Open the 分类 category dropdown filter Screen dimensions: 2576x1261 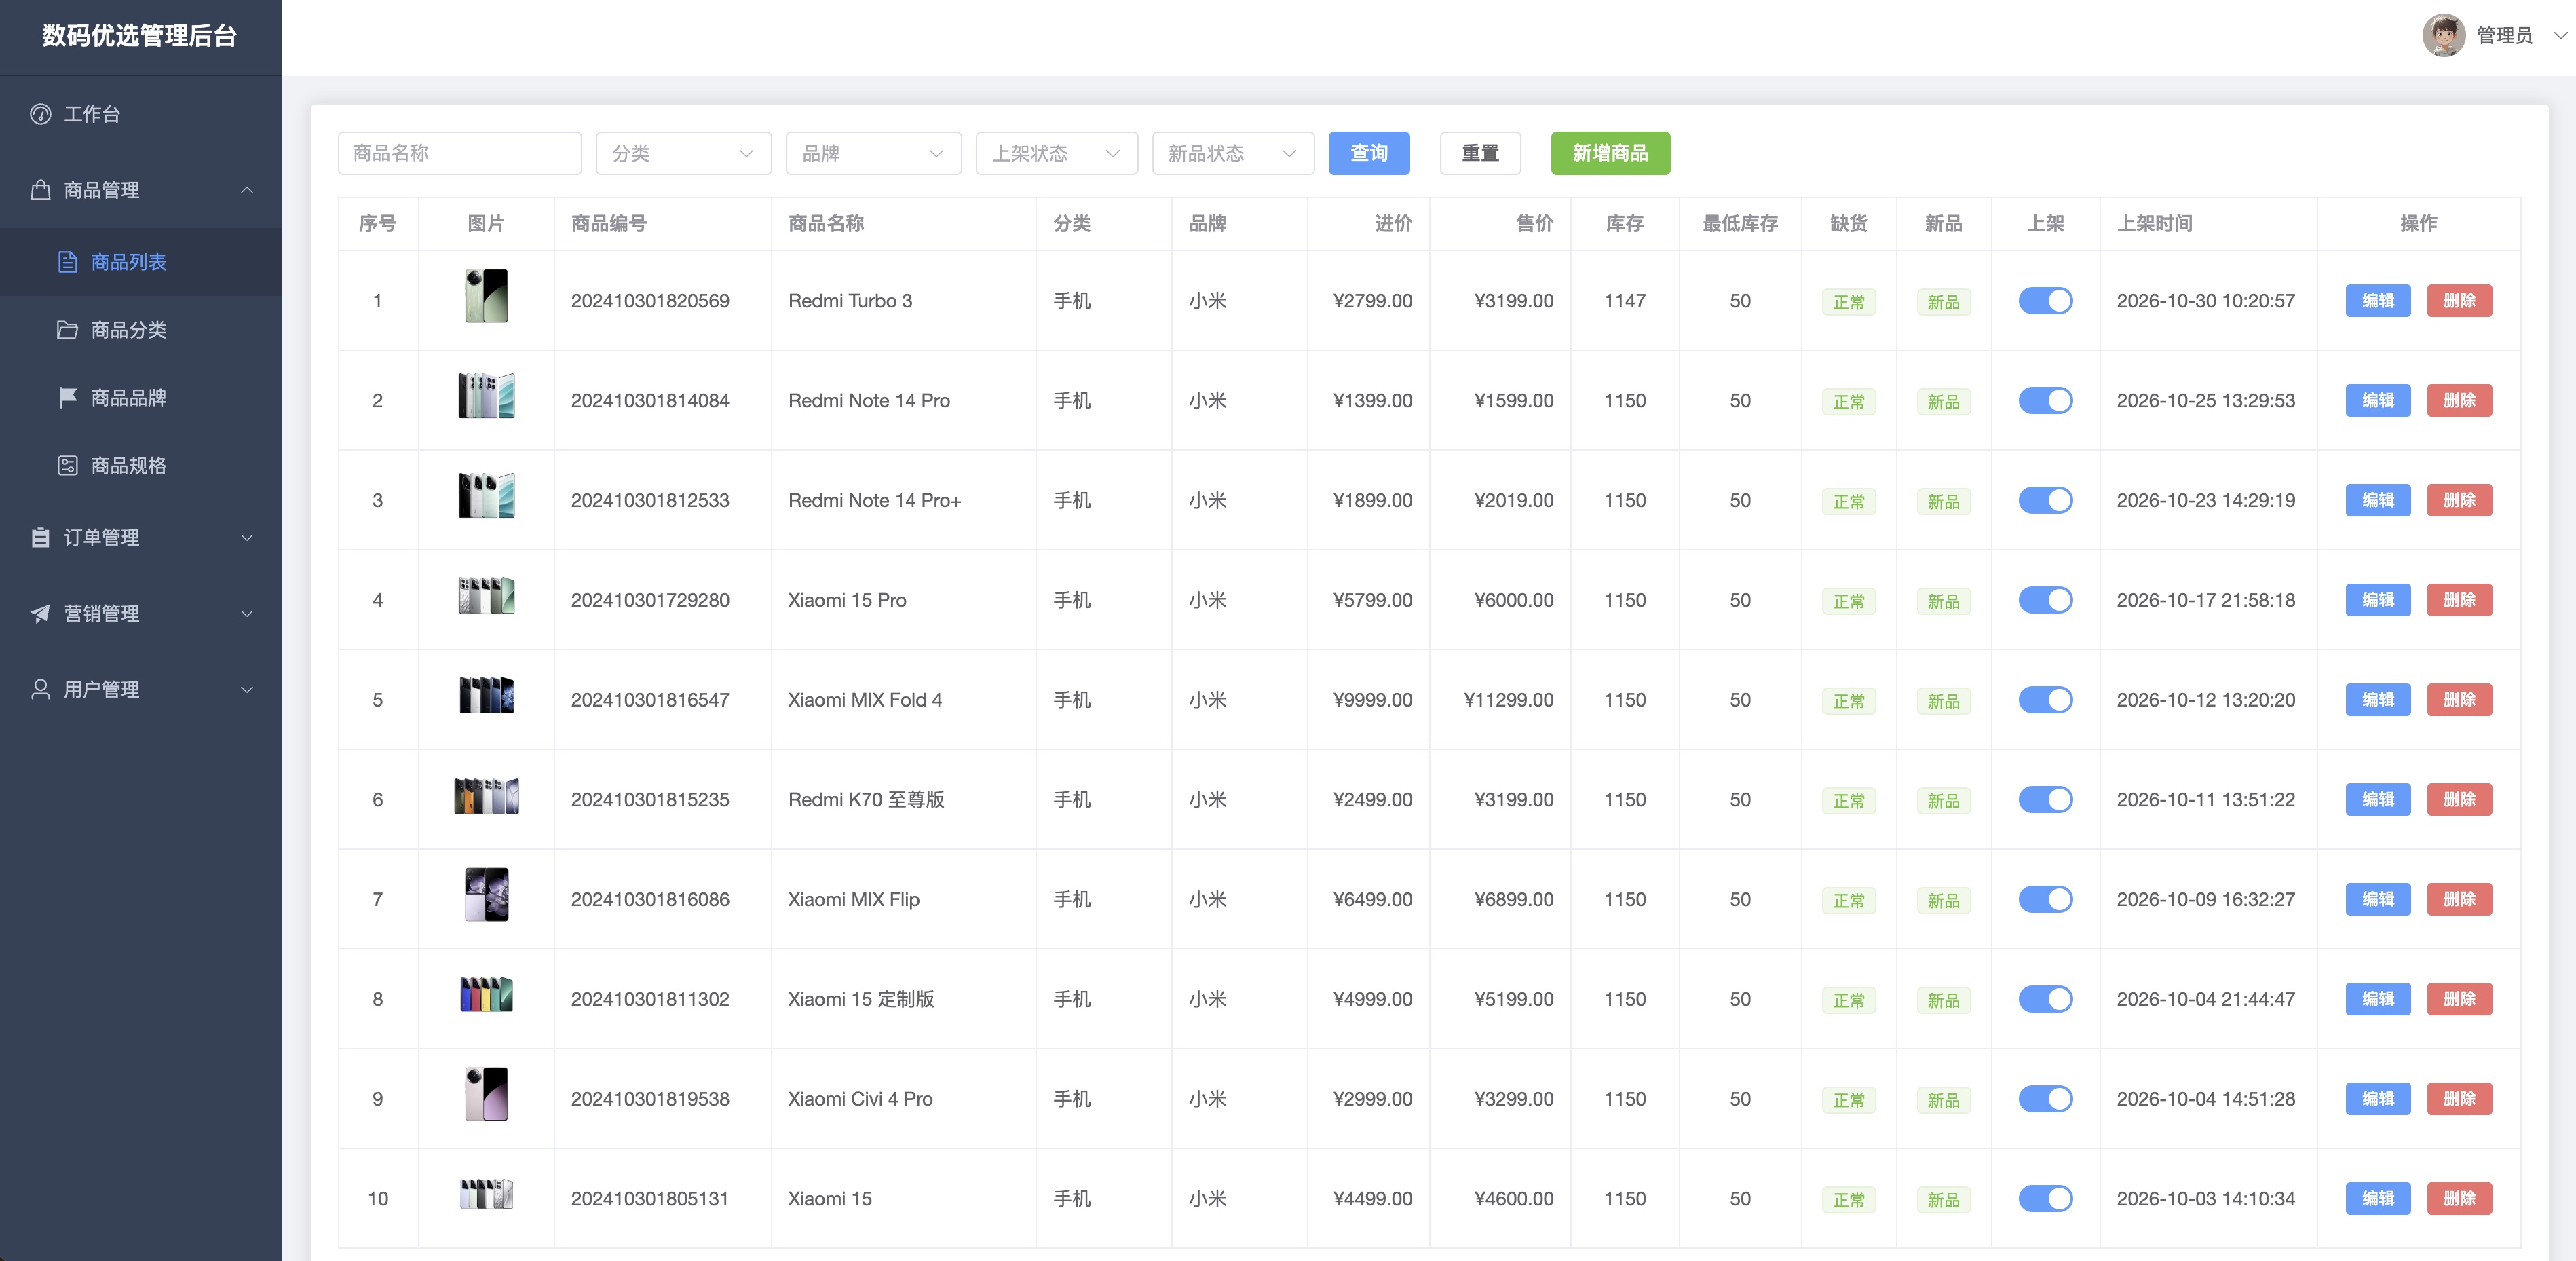(x=683, y=153)
